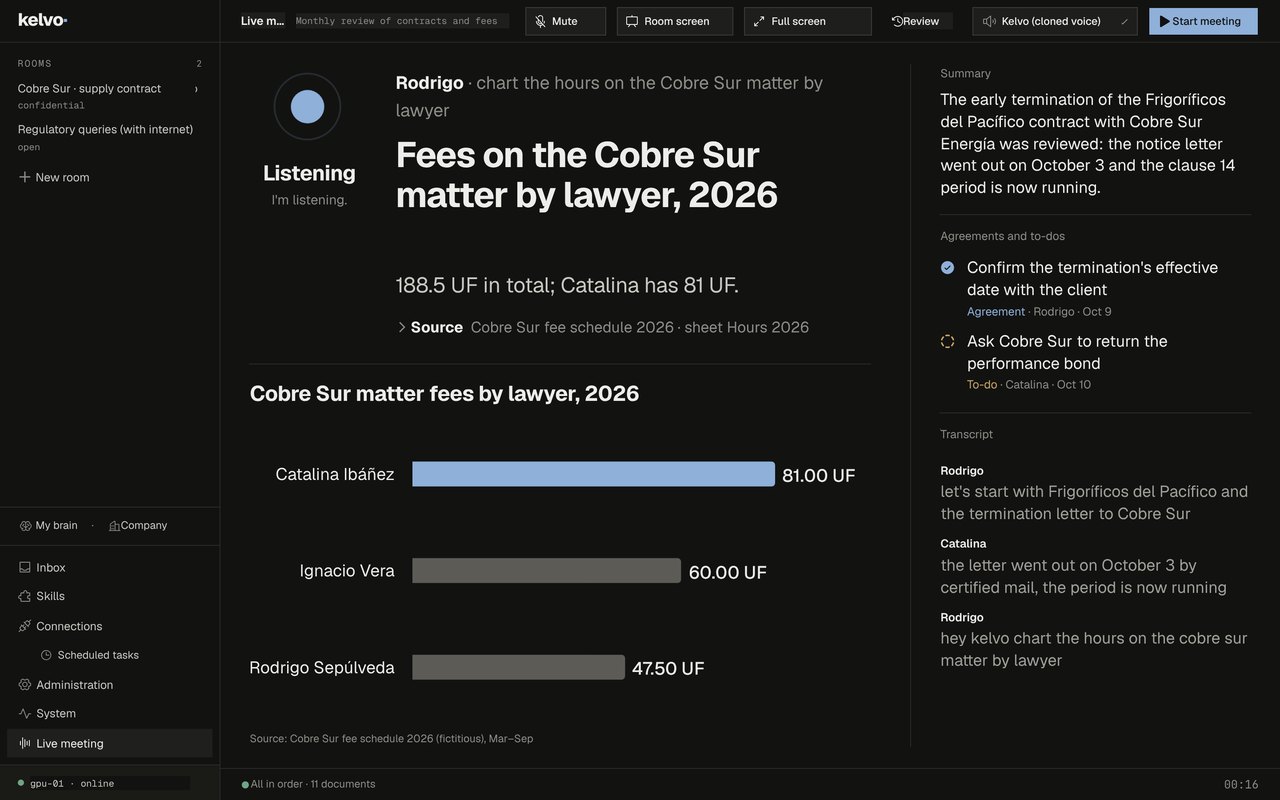Click the System activity icon
The height and width of the screenshot is (800, 1280).
[25, 713]
